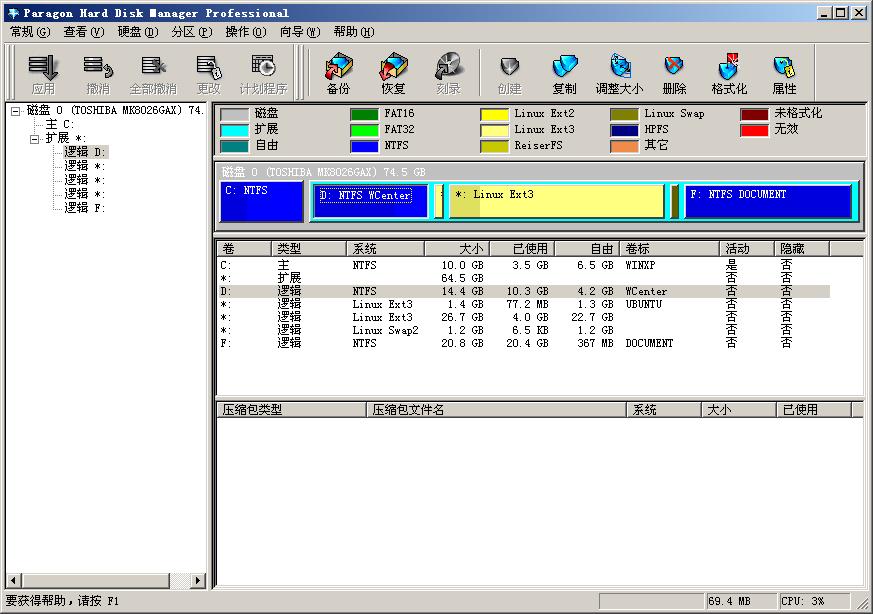Select 逻辑 F: in the disk tree
Image resolution: width=873 pixels, height=614 pixels.
coord(85,208)
